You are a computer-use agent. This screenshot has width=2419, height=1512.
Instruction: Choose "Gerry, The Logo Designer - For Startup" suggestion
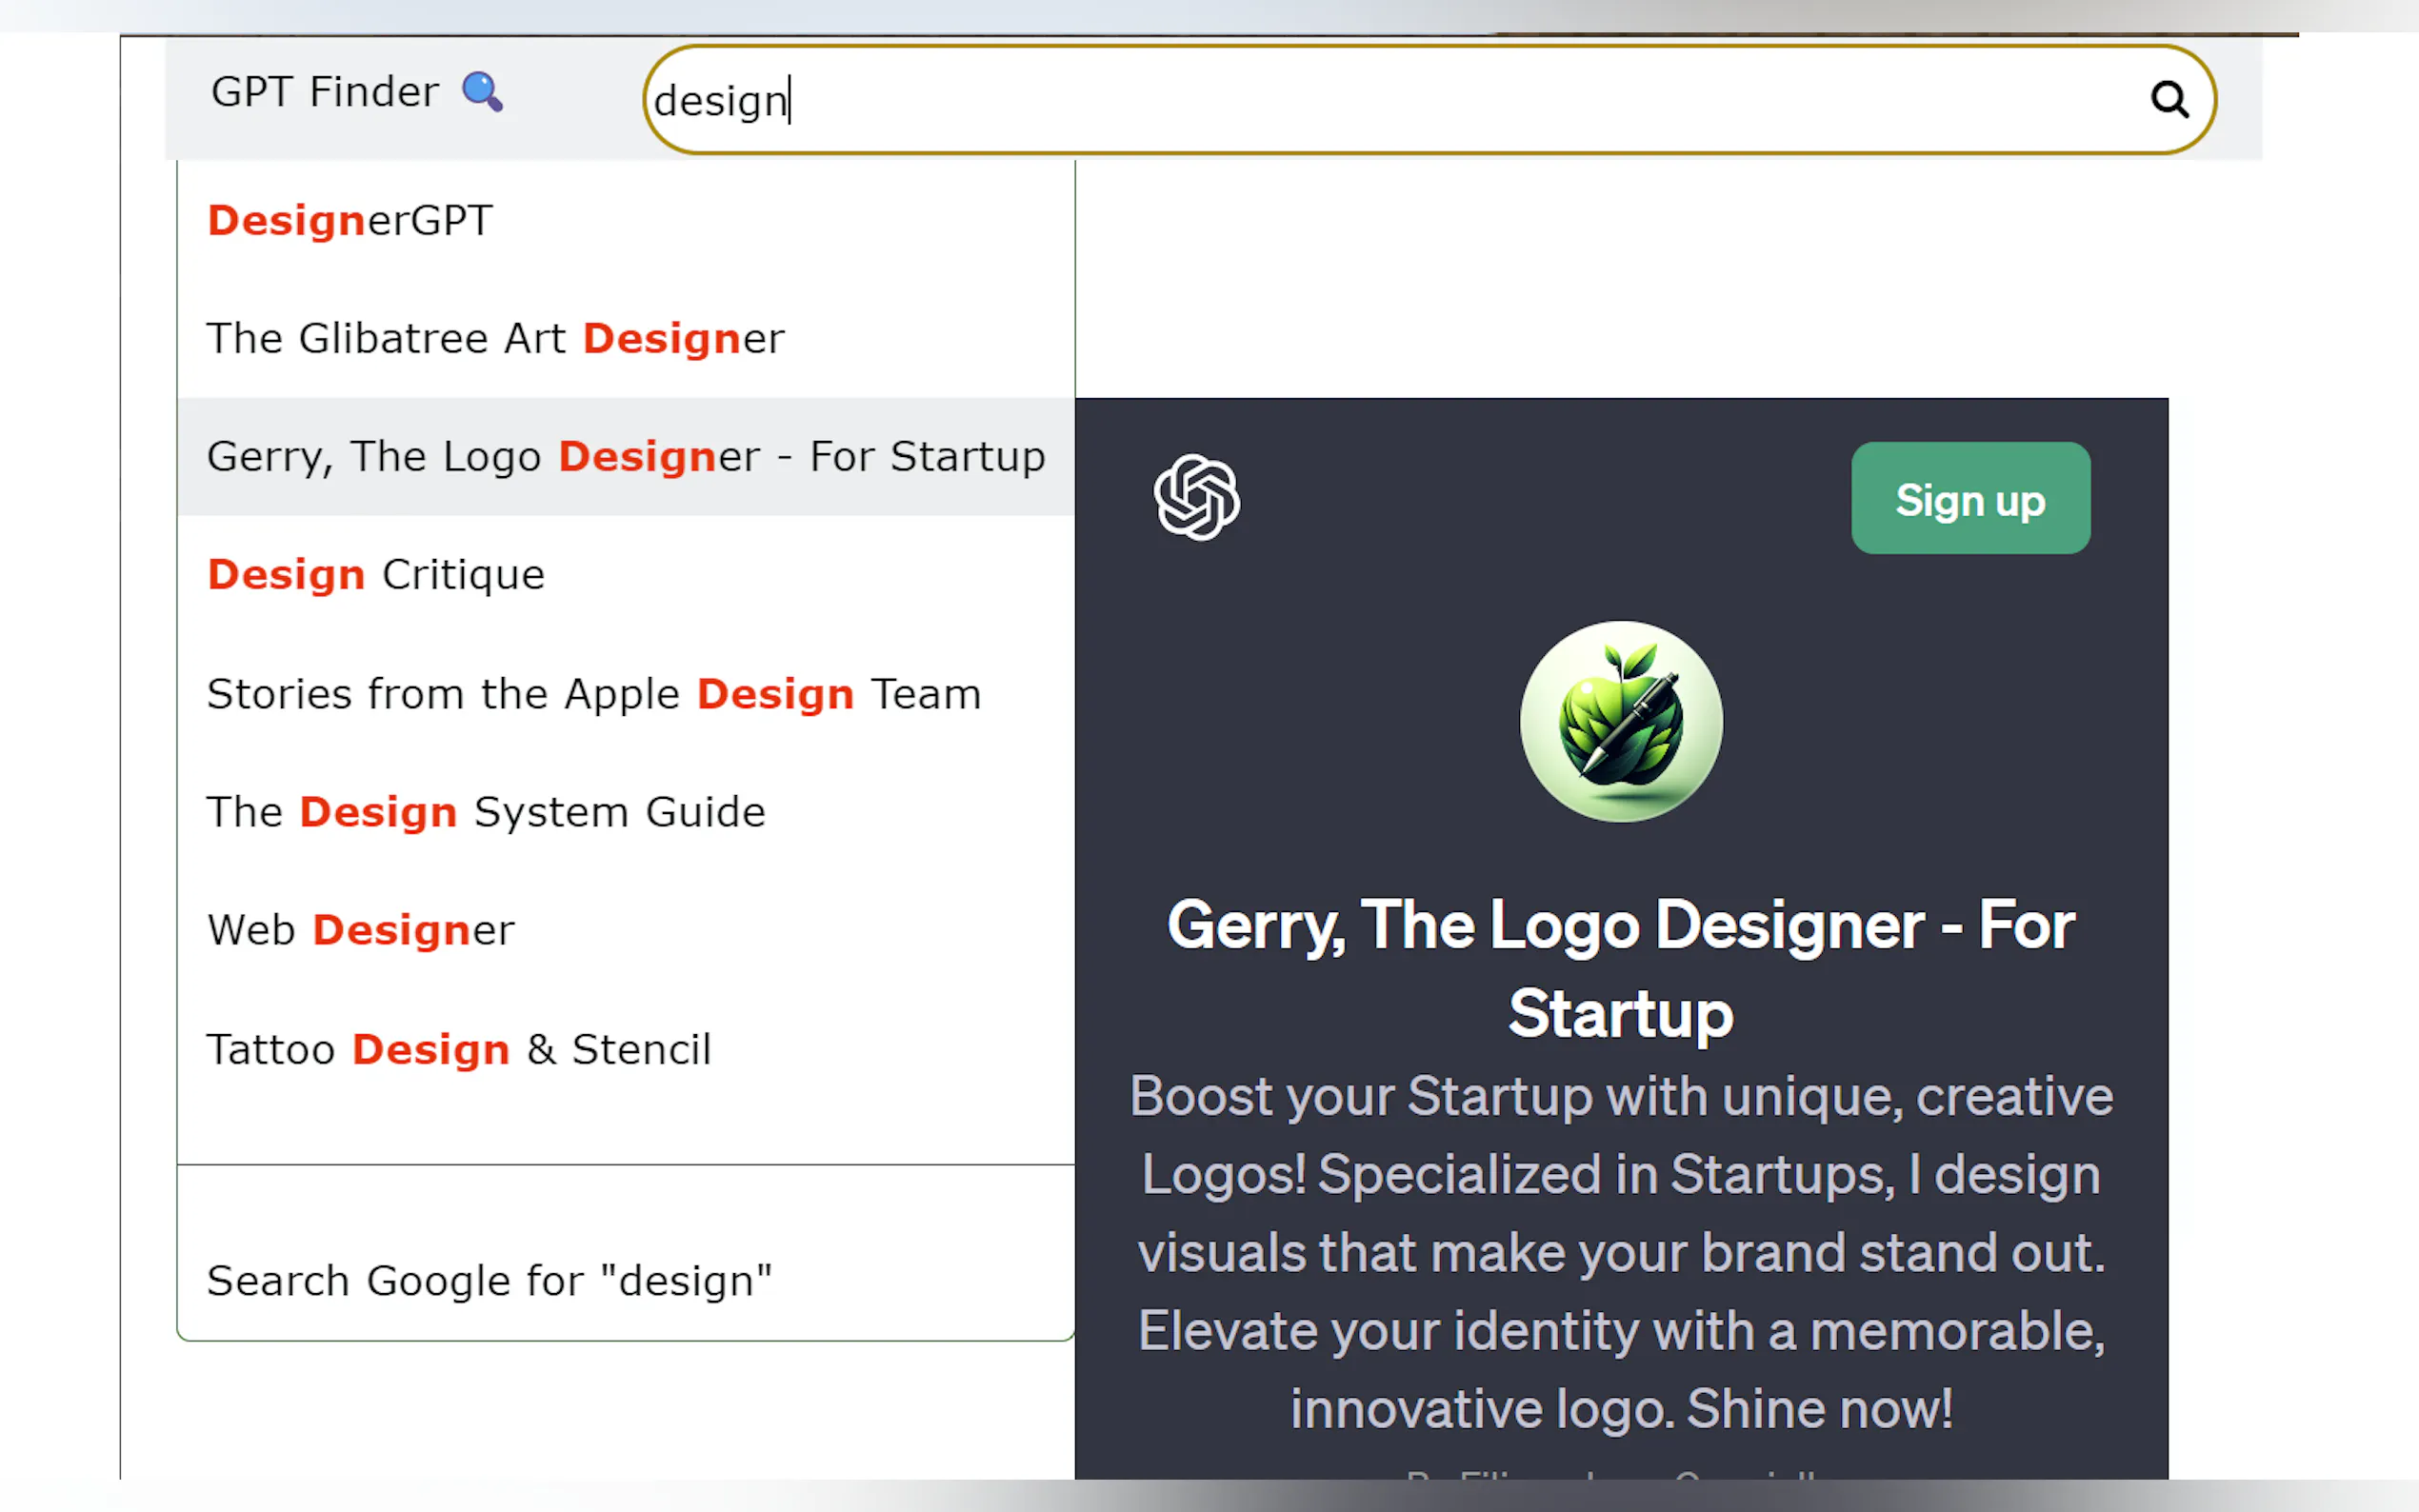[x=626, y=456]
